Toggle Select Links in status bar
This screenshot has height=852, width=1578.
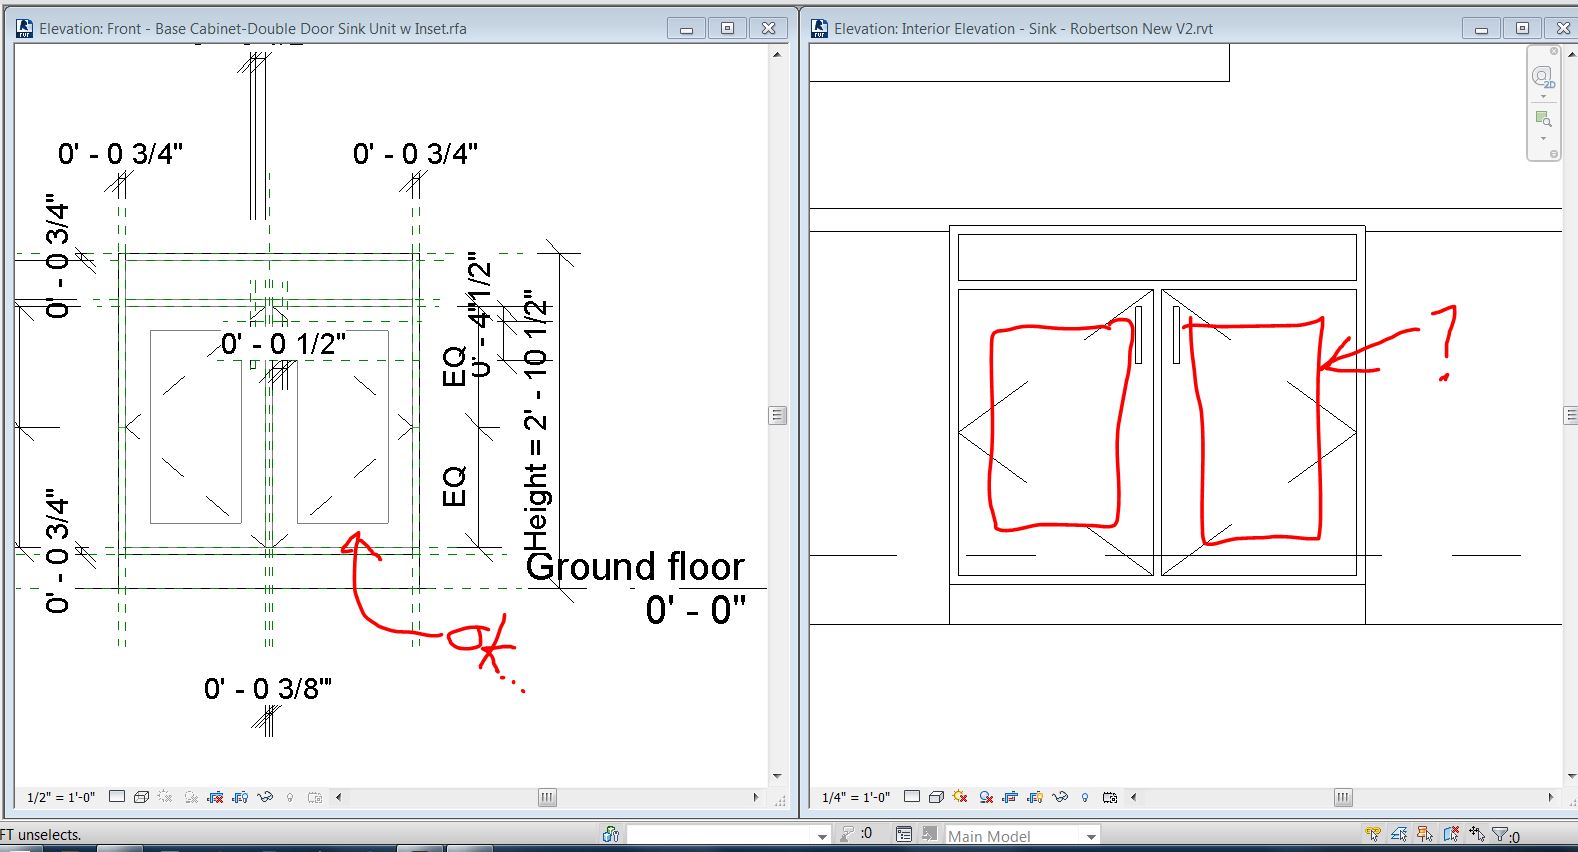(x=1373, y=835)
